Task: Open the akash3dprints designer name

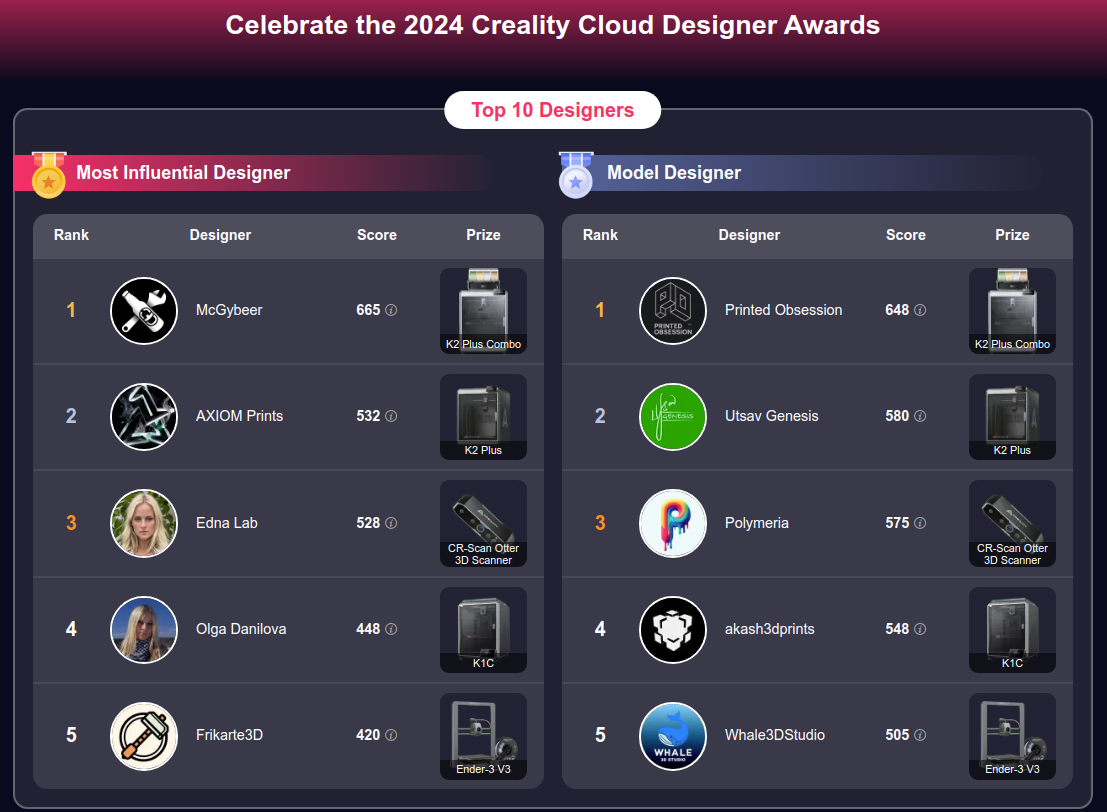Action: tap(770, 629)
